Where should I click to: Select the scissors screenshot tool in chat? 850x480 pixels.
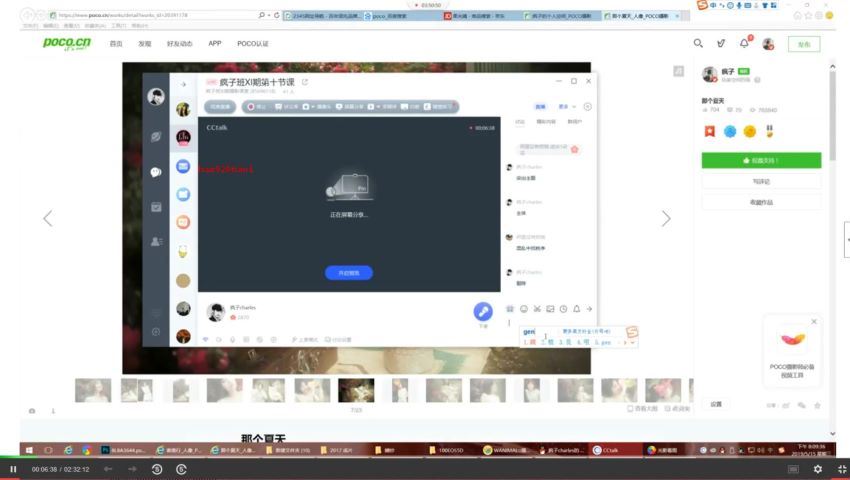click(537, 309)
